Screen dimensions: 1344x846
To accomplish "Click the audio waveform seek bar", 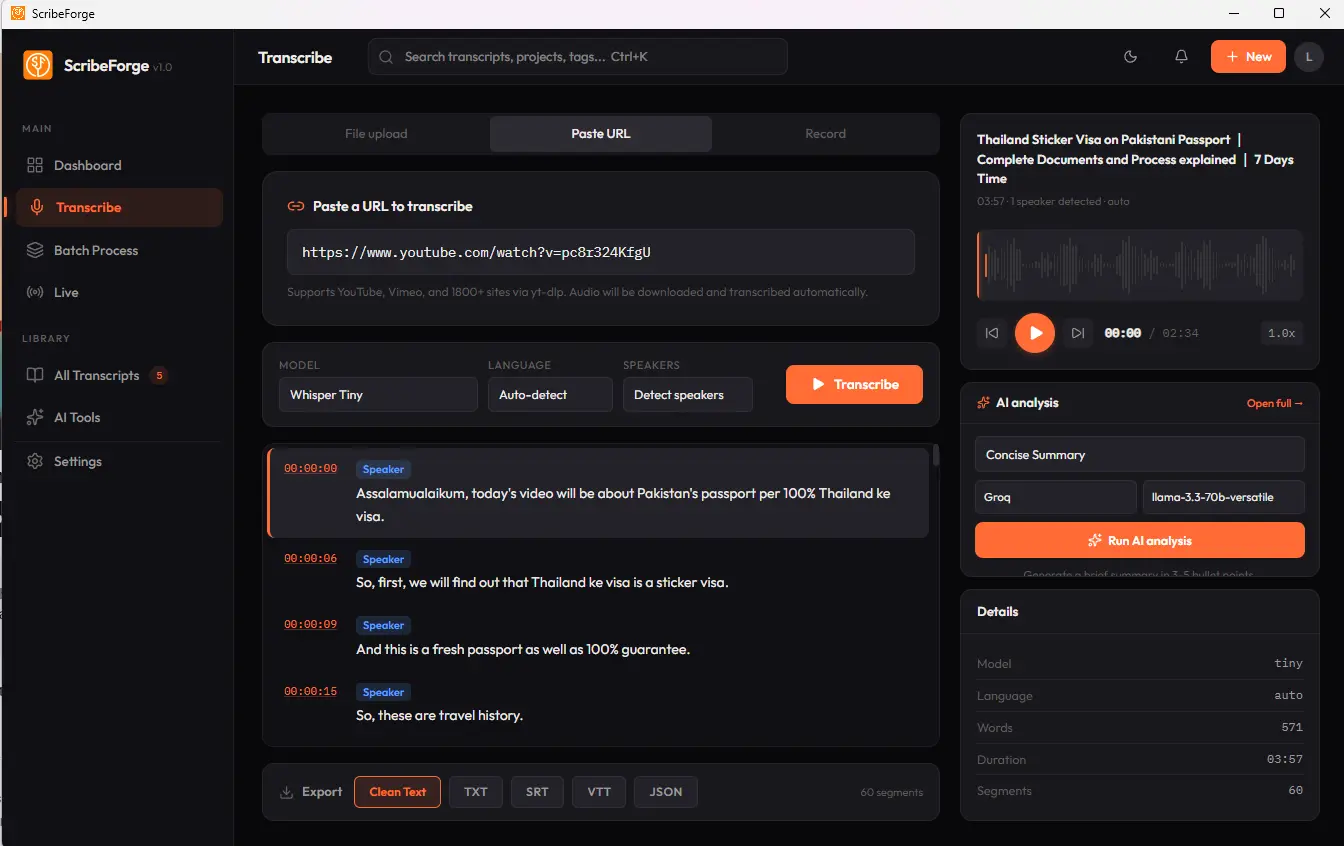I will 1139,265.
